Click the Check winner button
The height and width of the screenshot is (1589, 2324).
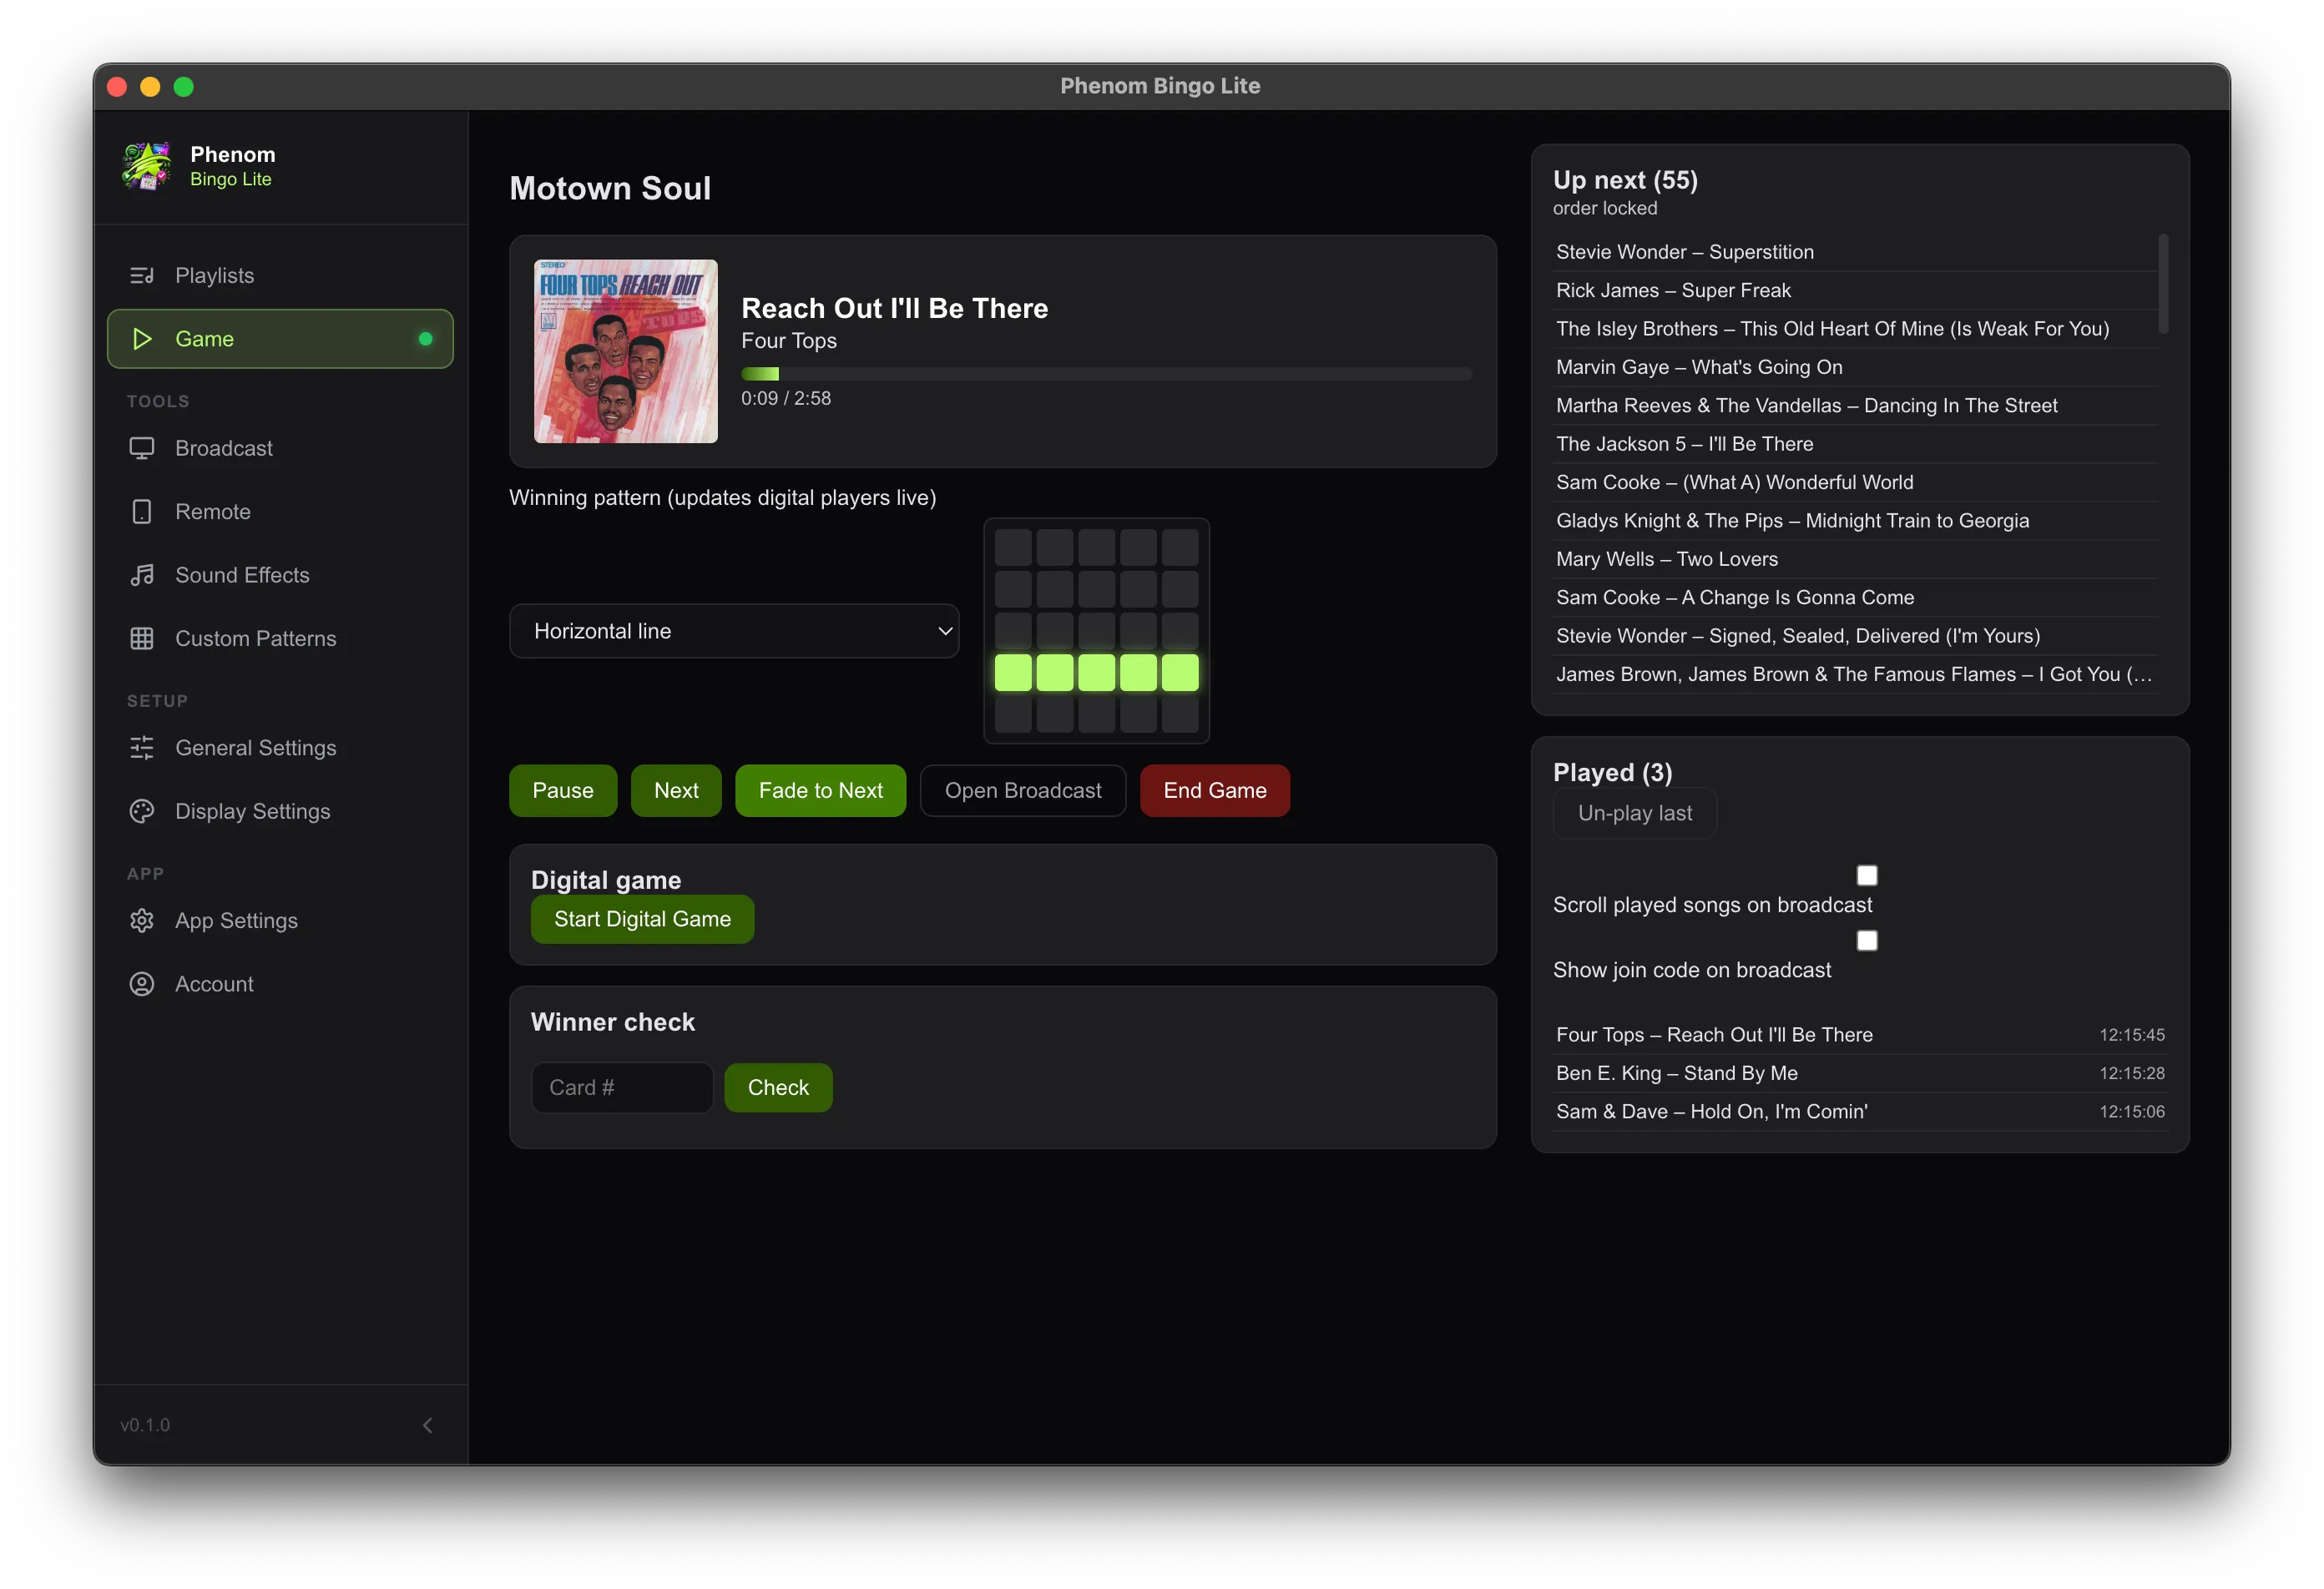[778, 1088]
